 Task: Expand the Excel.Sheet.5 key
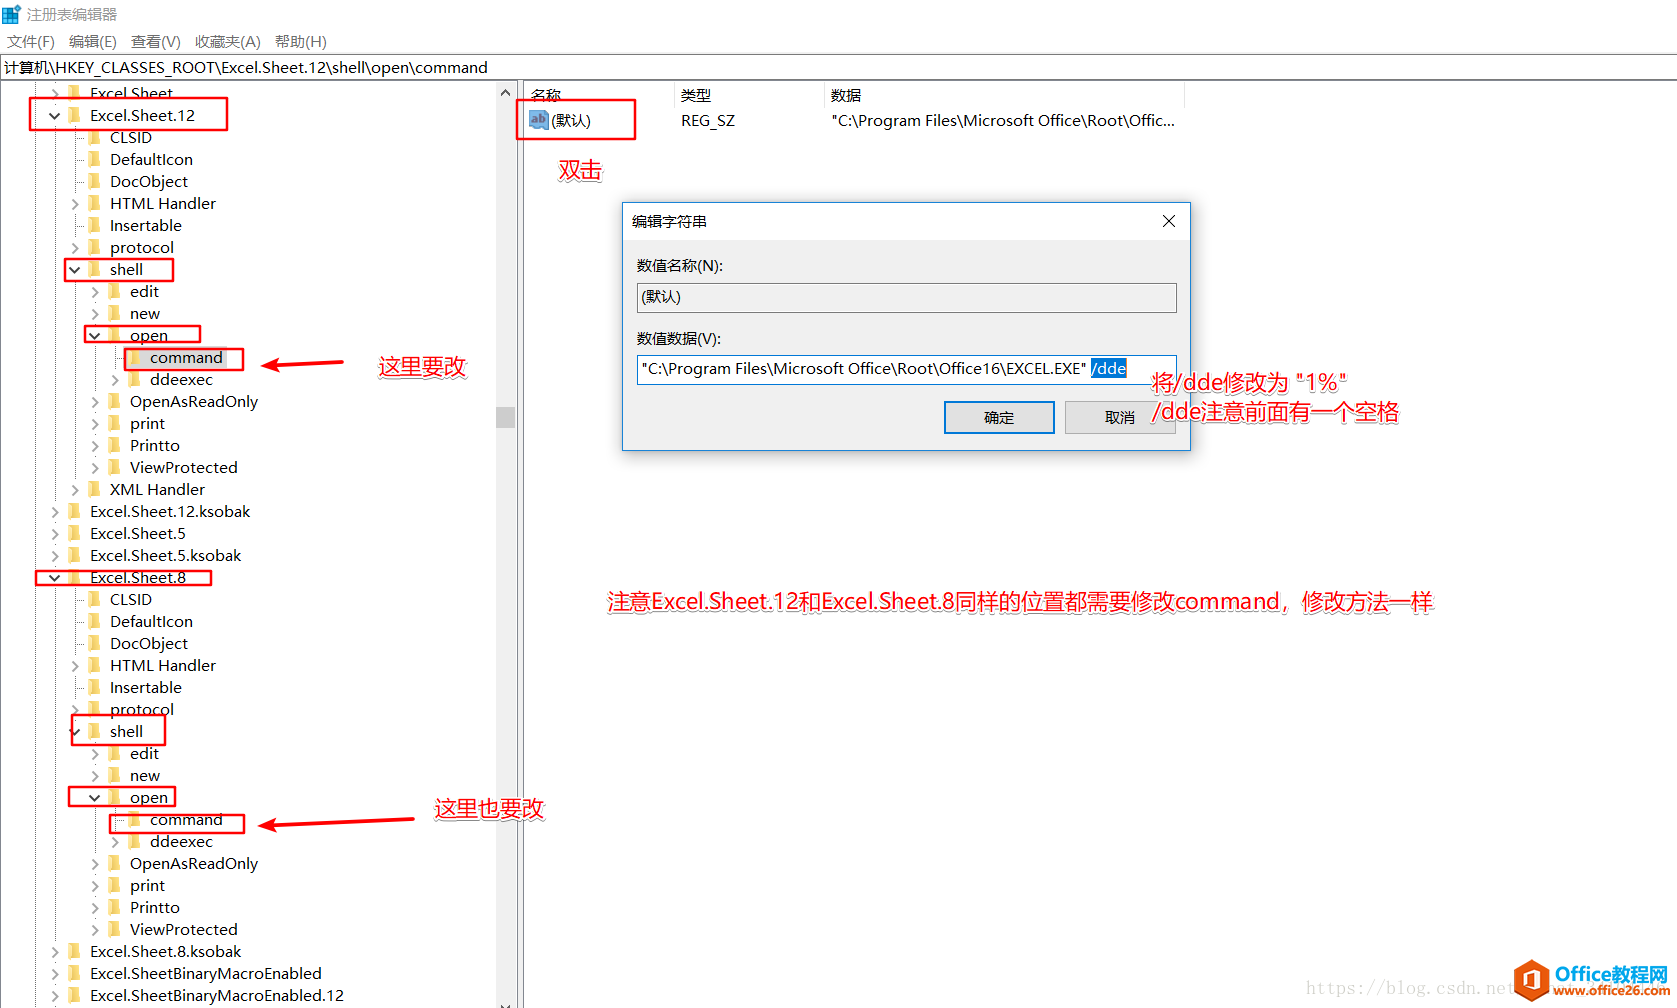[x=55, y=534]
